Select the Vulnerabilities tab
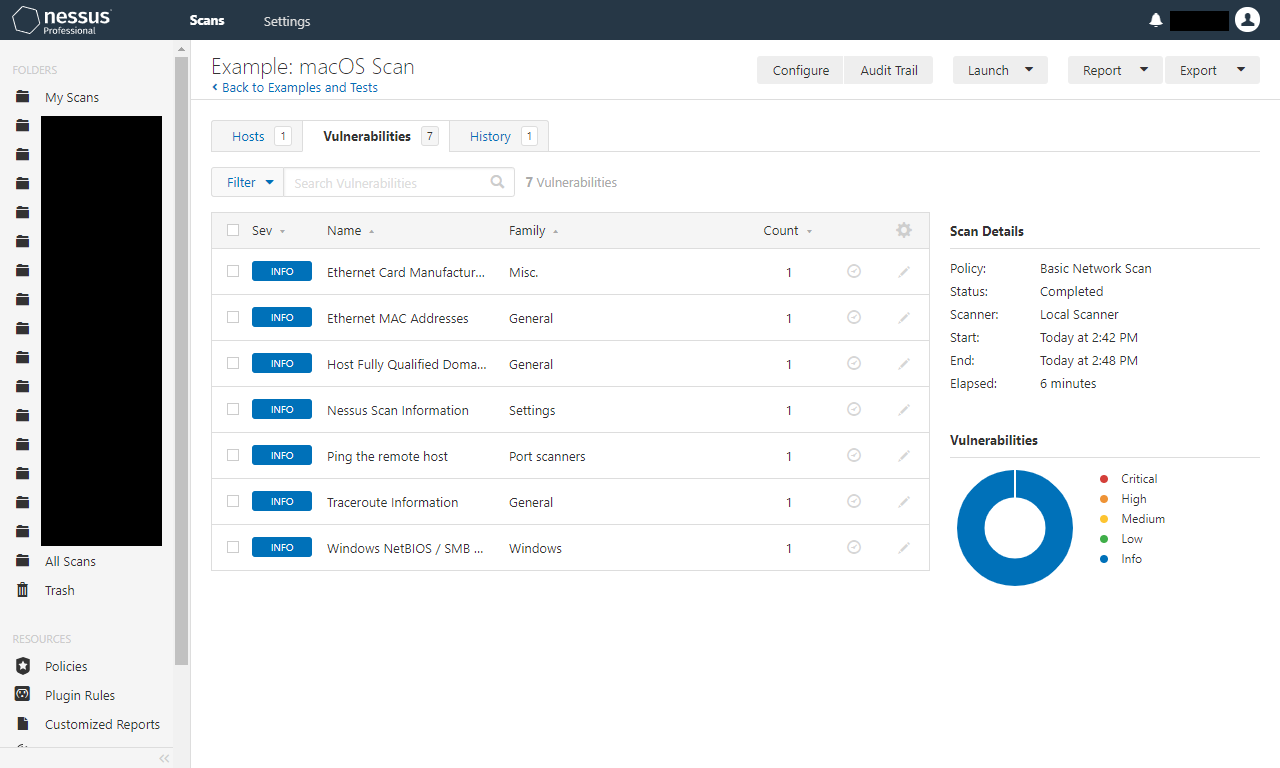The width and height of the screenshot is (1280, 768). (376, 136)
